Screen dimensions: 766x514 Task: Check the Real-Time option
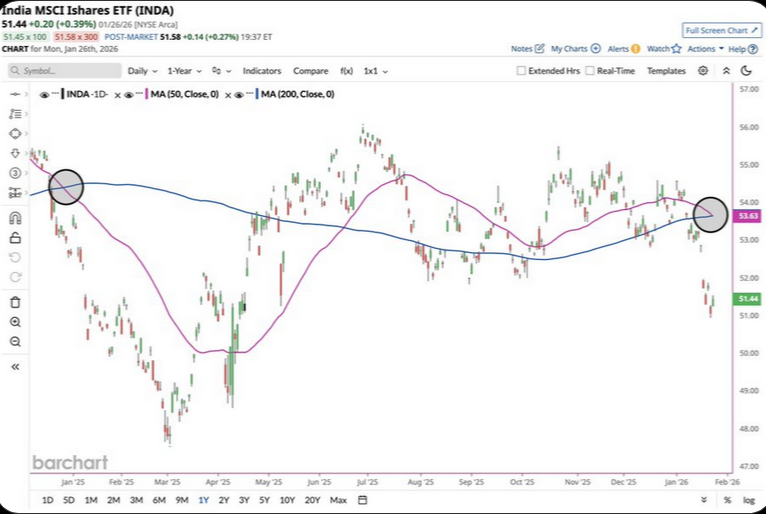590,71
